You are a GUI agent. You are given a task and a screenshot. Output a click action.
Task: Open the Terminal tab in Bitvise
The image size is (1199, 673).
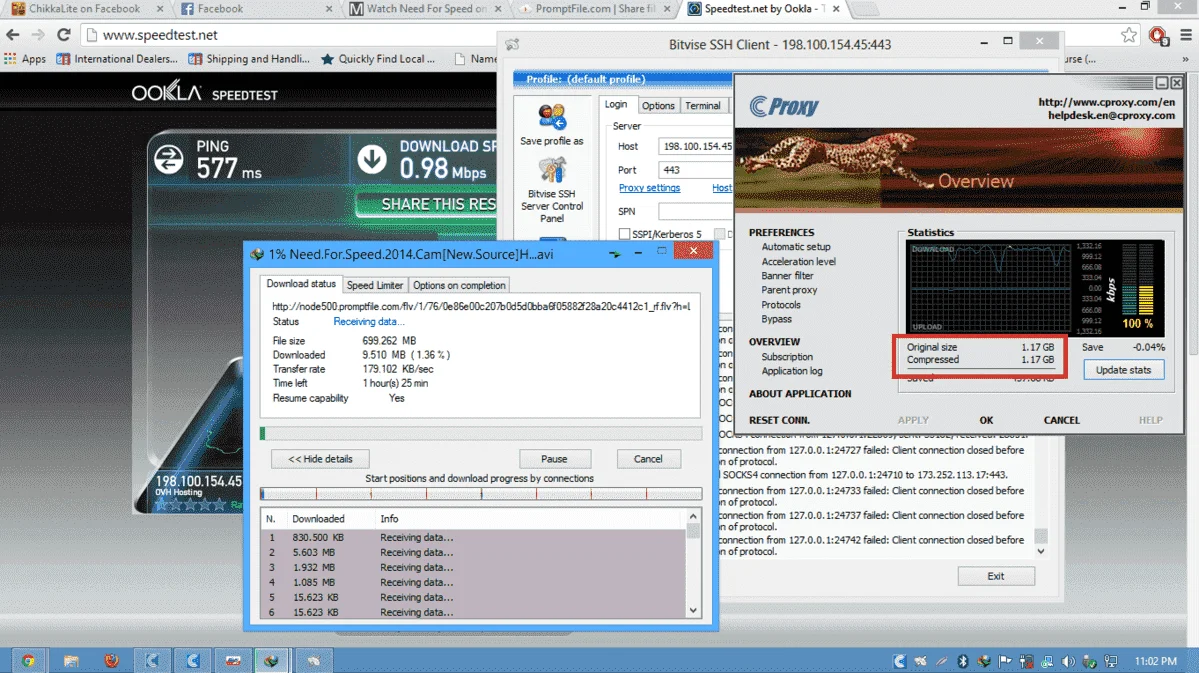pyautogui.click(x=703, y=106)
